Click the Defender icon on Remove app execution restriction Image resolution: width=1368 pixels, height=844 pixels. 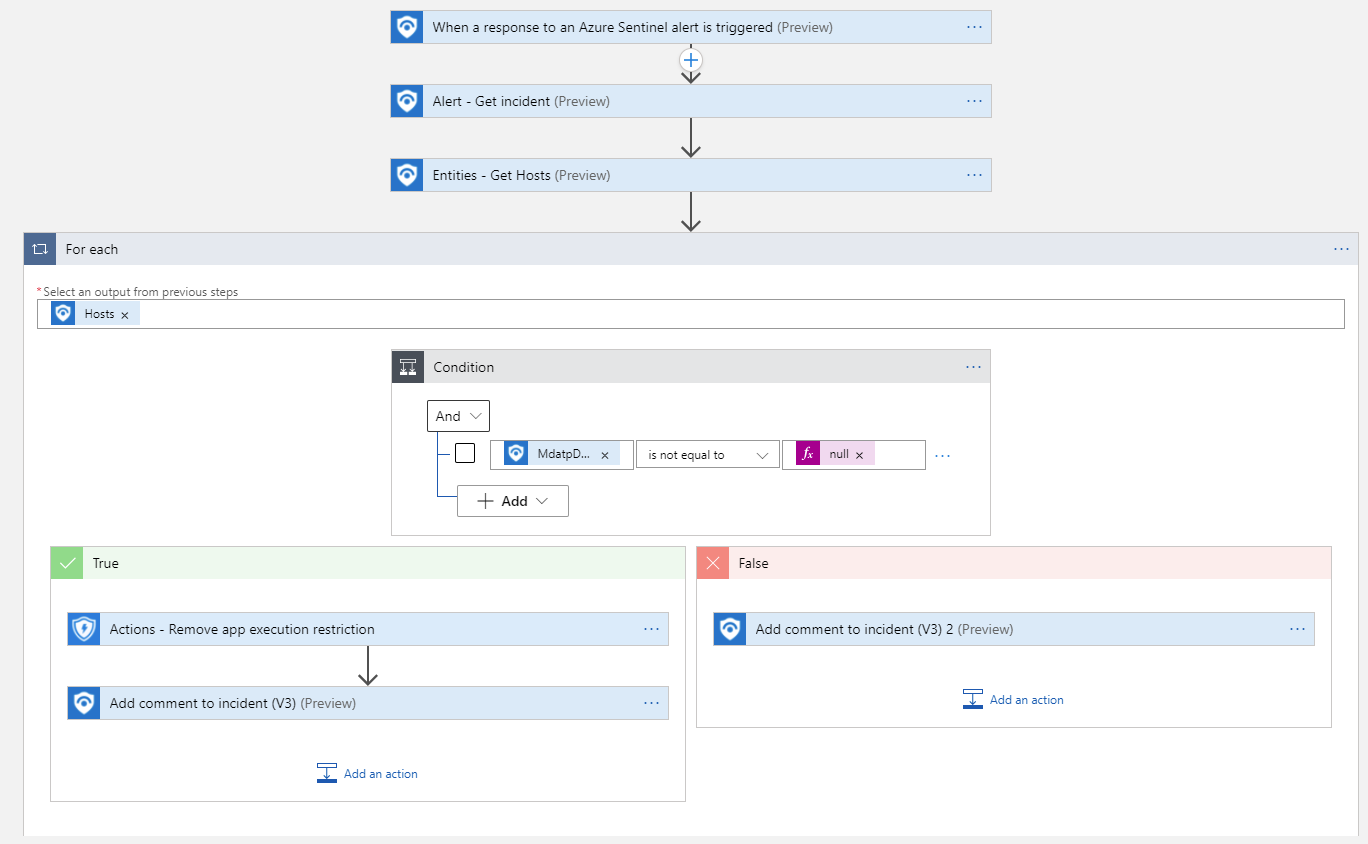click(x=84, y=629)
